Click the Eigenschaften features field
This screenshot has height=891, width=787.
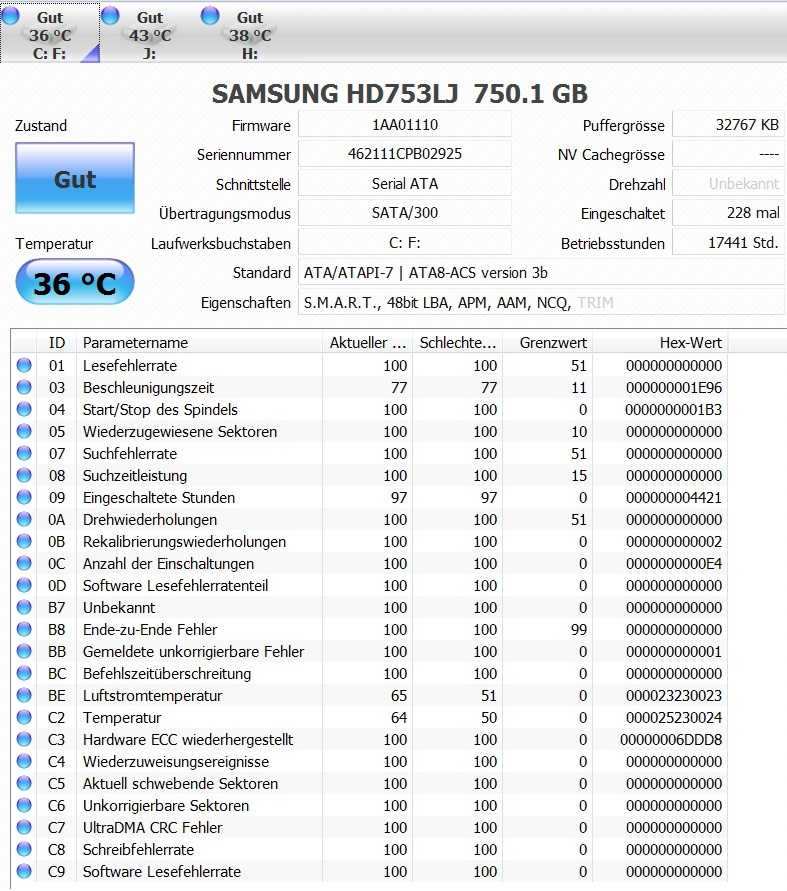(541, 302)
